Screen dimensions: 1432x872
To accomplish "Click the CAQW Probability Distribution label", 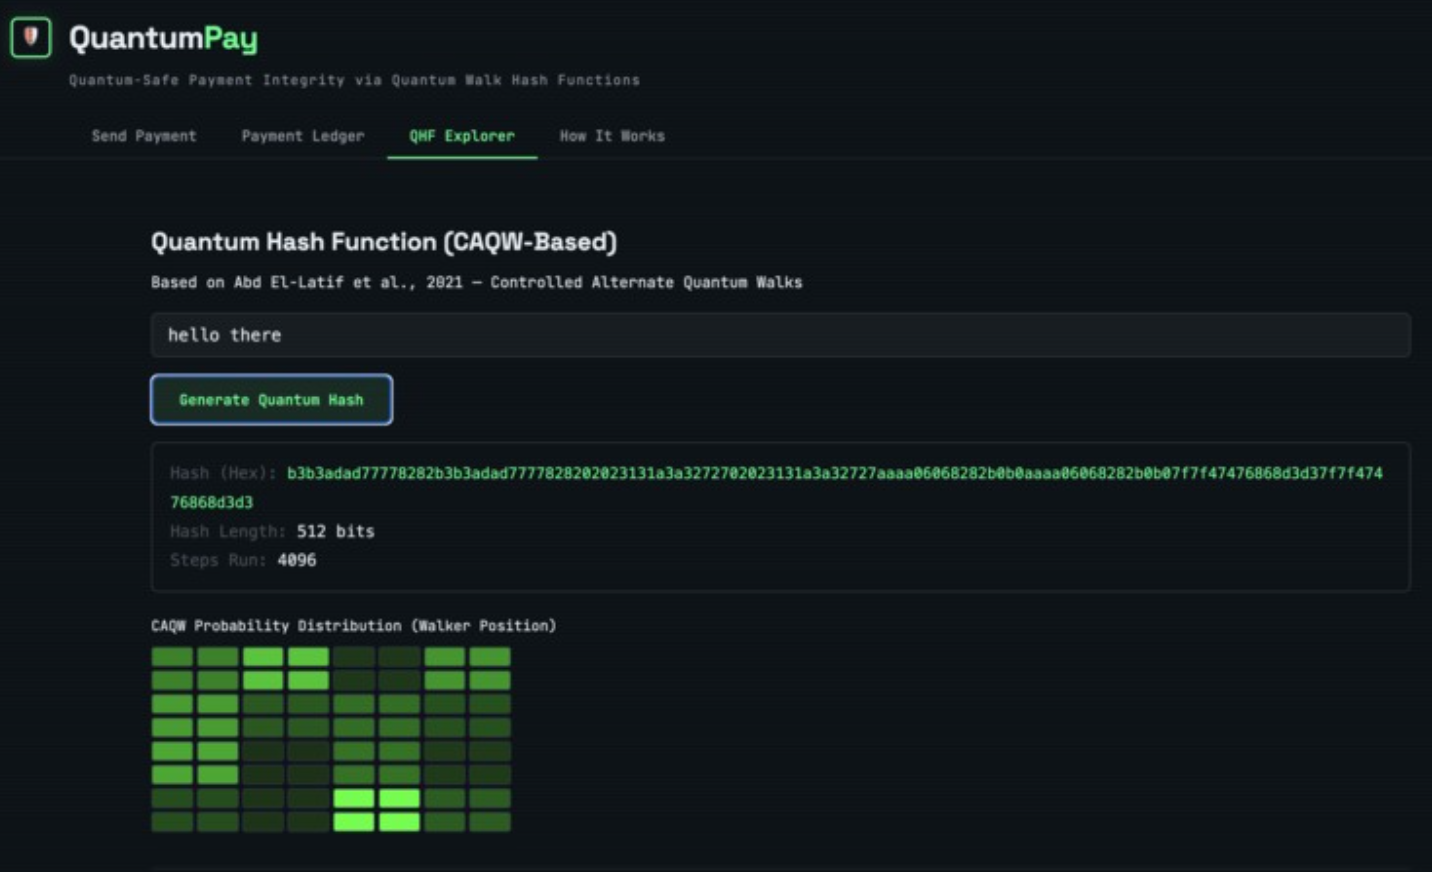I will 353,626.
